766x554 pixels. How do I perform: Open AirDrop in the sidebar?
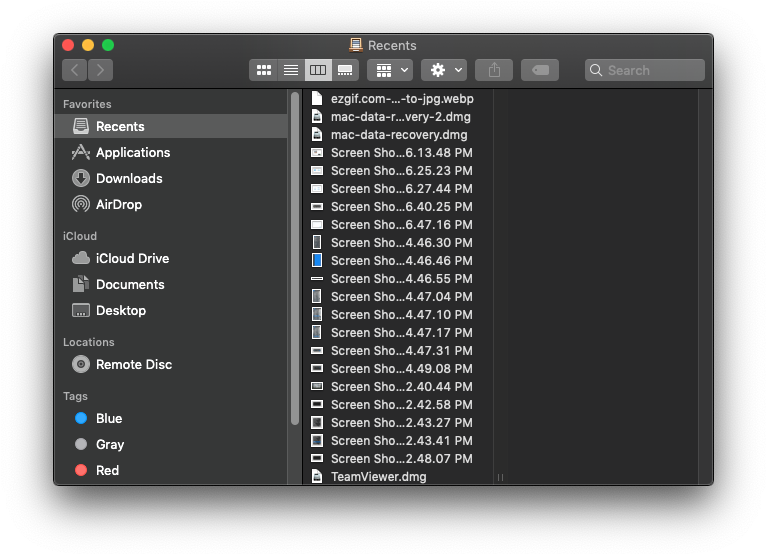tap(171, 204)
